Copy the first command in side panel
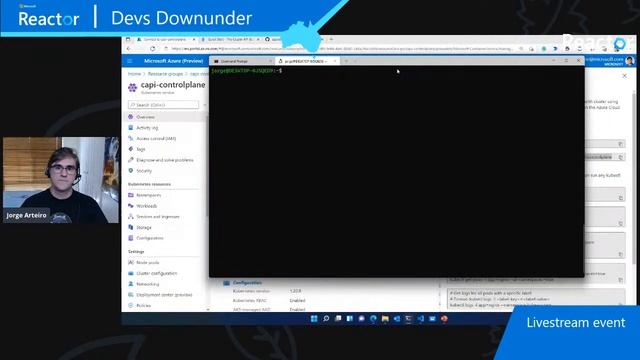This screenshot has height=360, width=640. click(621, 144)
